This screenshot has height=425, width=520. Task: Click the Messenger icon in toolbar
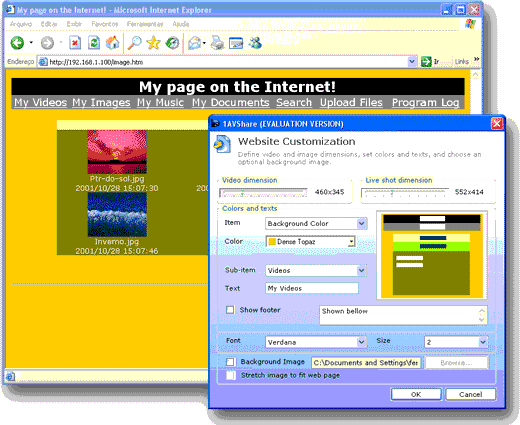(255, 43)
